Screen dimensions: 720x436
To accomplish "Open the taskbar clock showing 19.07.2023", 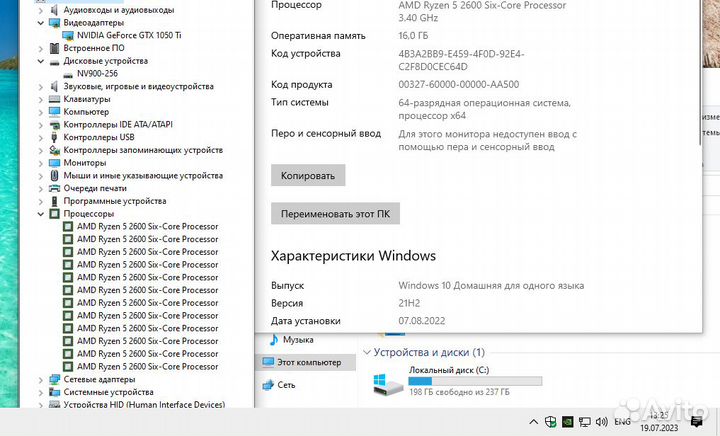I will tap(659, 422).
